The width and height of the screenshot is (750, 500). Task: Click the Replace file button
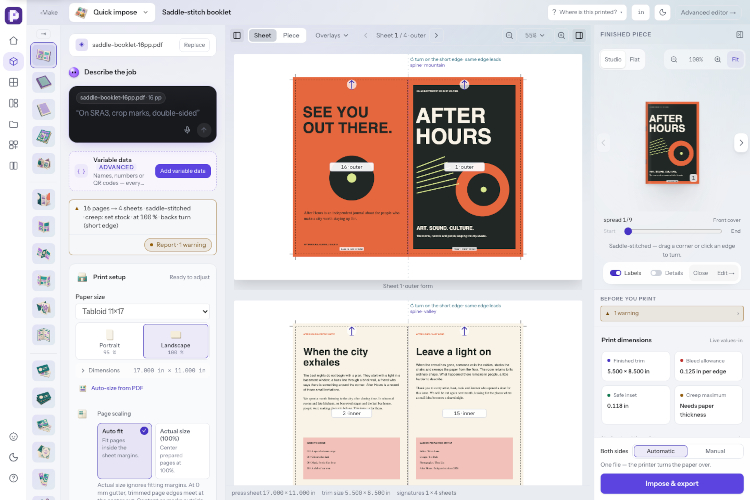click(195, 45)
